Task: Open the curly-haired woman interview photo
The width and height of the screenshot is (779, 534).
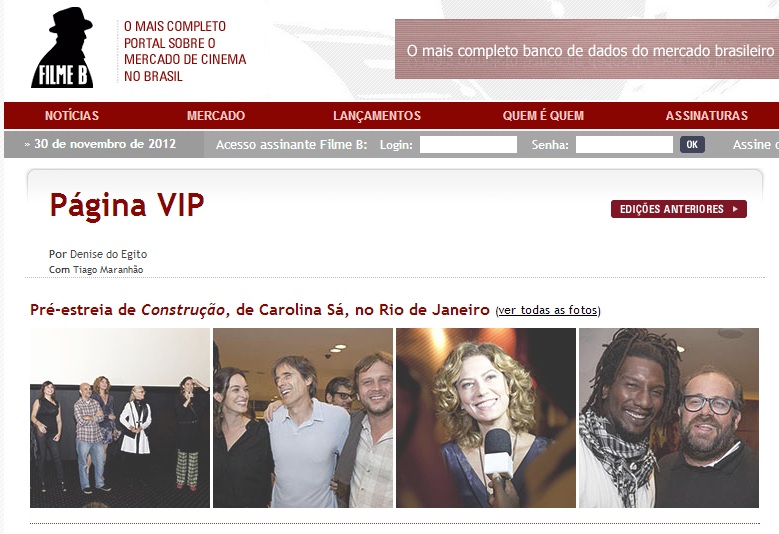Action: (x=486, y=418)
